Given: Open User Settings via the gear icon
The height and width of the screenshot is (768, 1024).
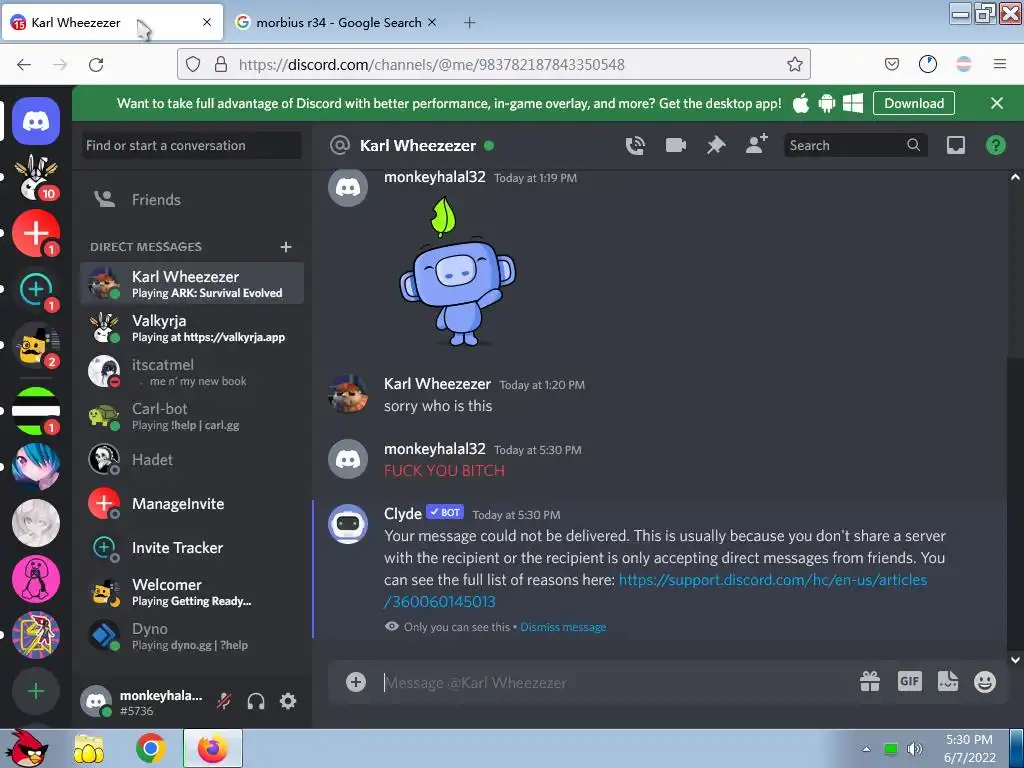Looking at the screenshot, I should [x=288, y=701].
